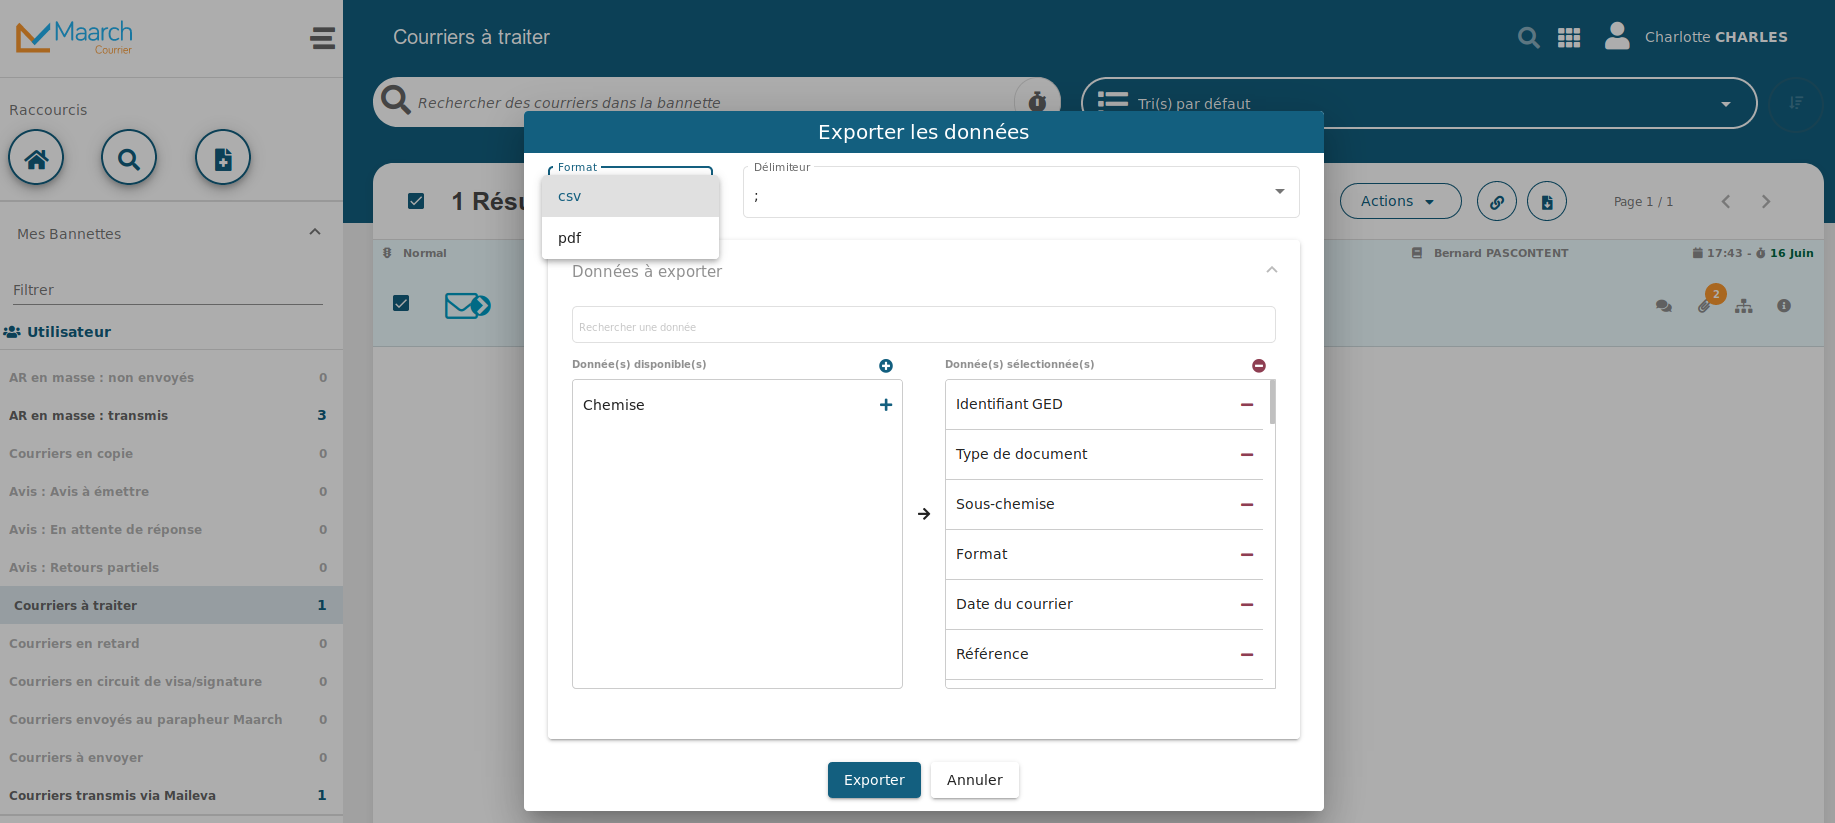Remove Référence from selected data
The height and width of the screenshot is (823, 1835).
pos(1247,655)
